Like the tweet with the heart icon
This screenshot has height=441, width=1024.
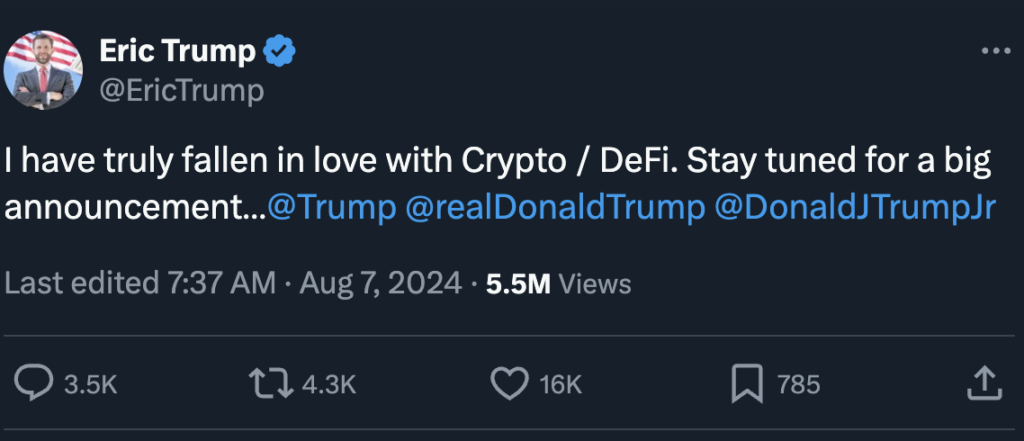pos(511,384)
